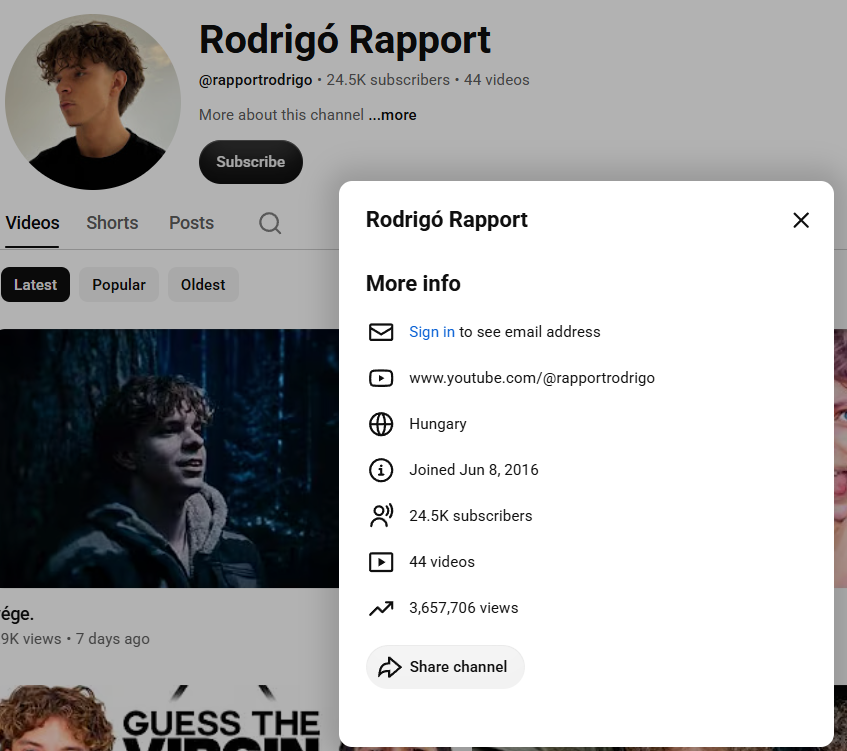Open the channel profile picture
This screenshot has width=847, height=751.
tap(93, 102)
